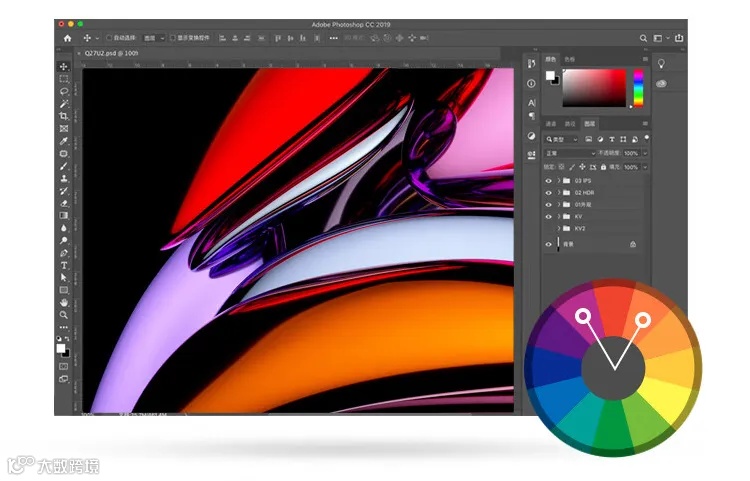
Task: Select the Zoom tool in the toolbox
Action: pos(64,315)
